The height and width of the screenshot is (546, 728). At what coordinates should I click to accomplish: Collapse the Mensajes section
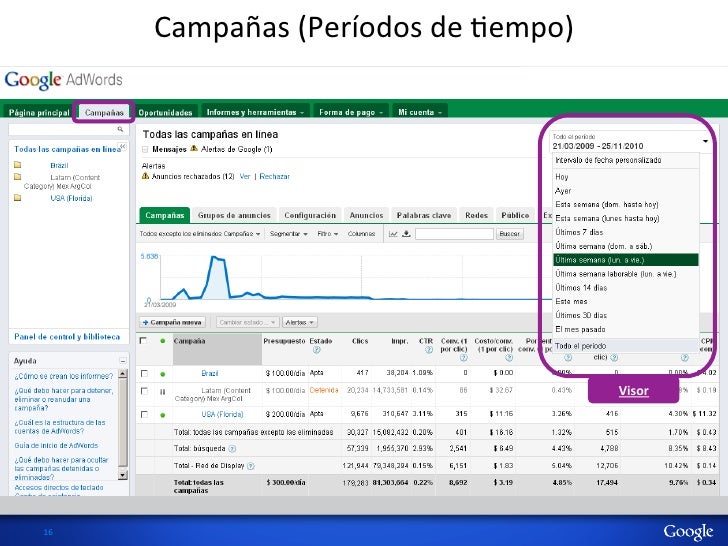pos(145,150)
